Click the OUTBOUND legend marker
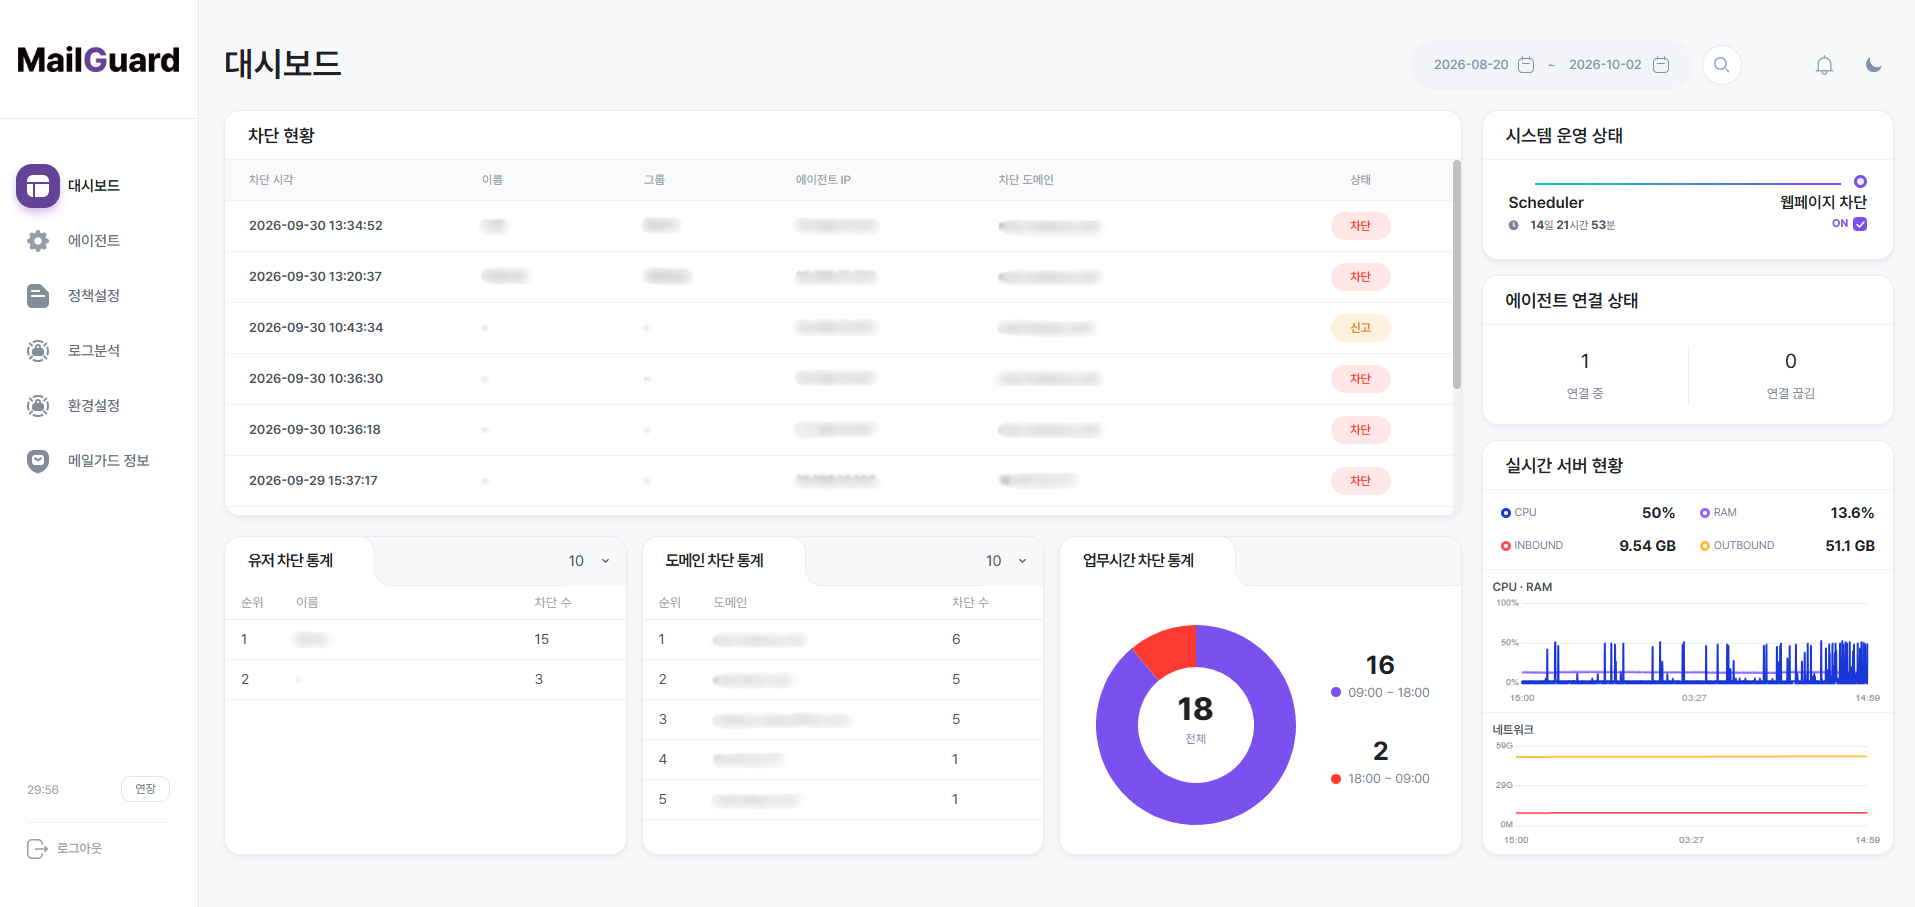 [1705, 546]
